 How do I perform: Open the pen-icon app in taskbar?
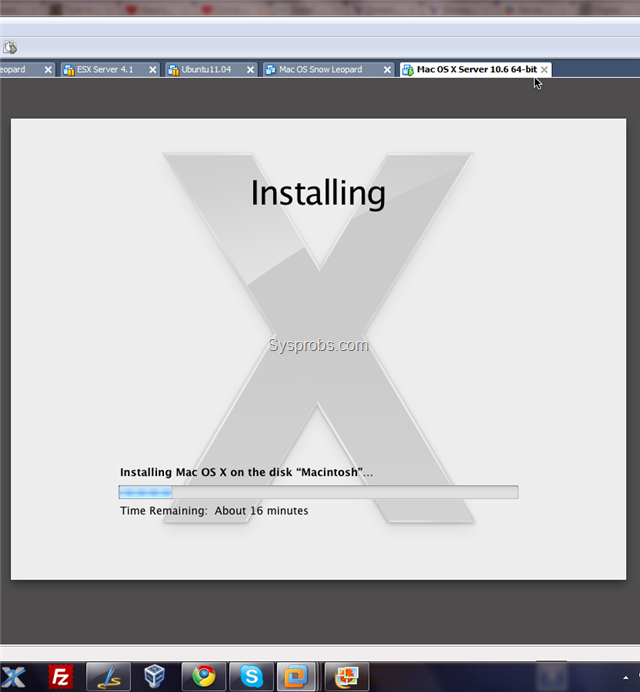(108, 677)
